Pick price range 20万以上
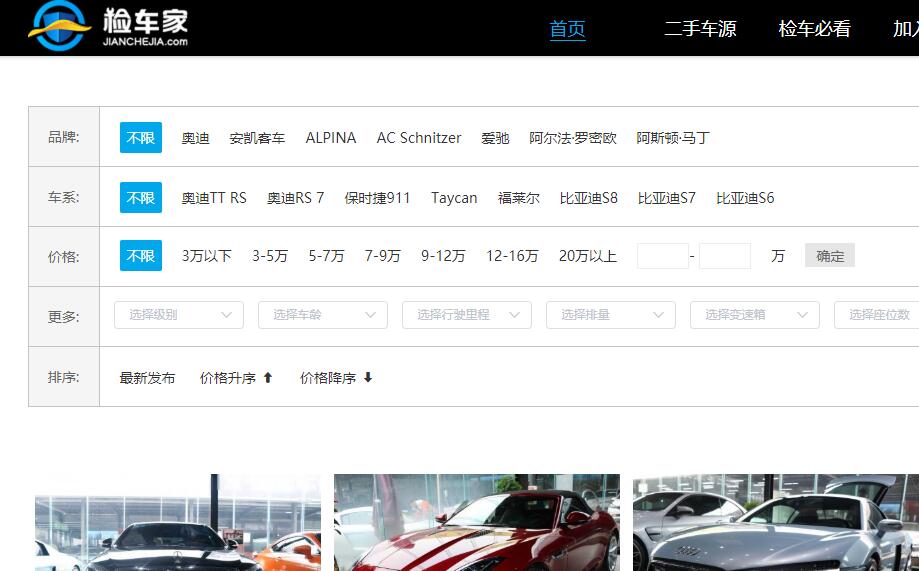Image resolution: width=919 pixels, height=571 pixels. pos(588,256)
